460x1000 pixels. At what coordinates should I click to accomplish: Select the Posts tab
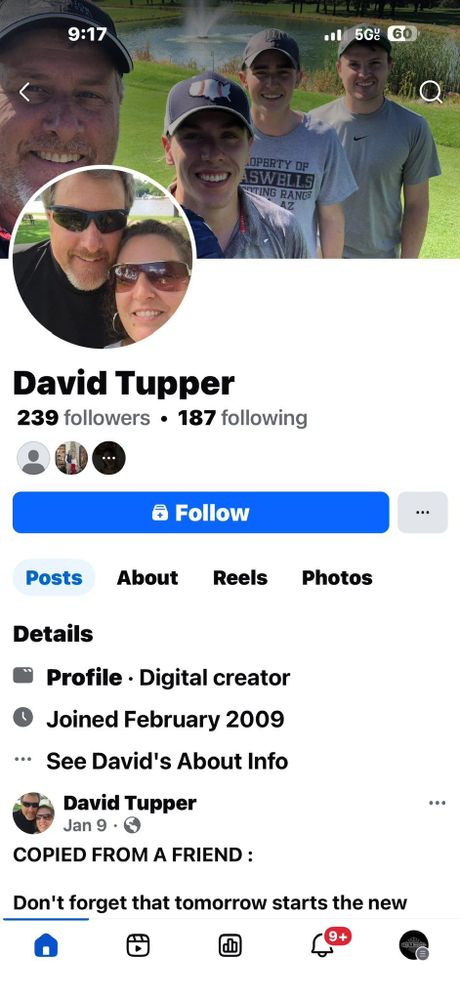coord(54,578)
